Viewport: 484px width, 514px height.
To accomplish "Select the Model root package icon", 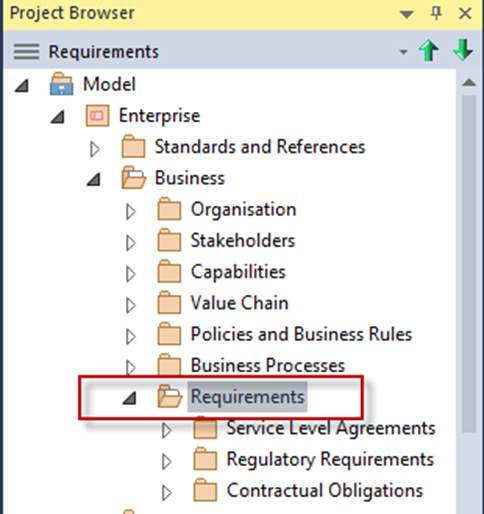I will click(61, 84).
